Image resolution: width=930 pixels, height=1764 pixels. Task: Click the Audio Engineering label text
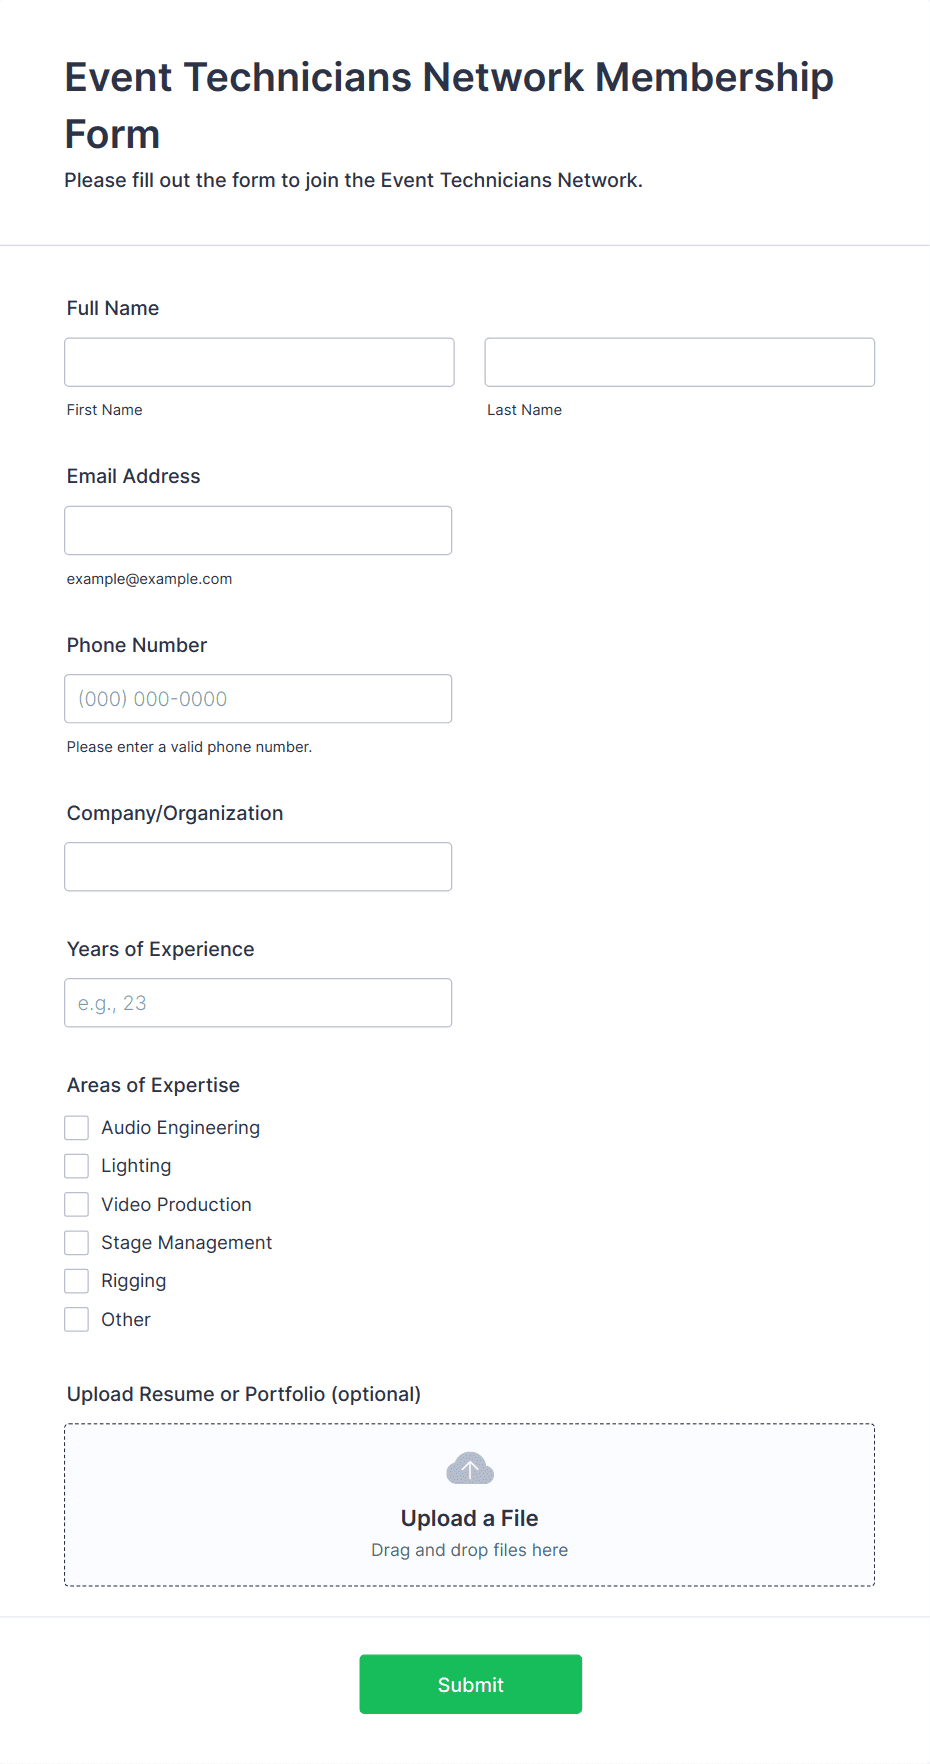(x=181, y=1128)
